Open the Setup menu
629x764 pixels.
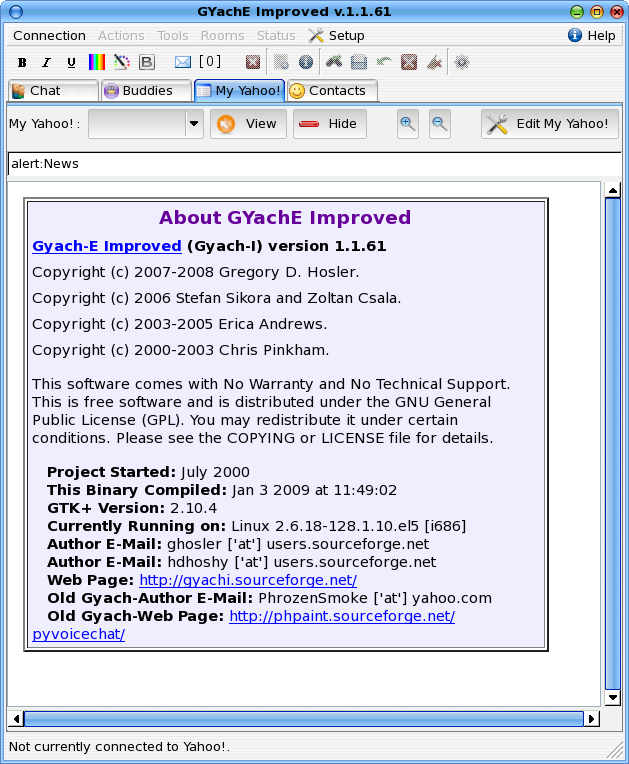[x=337, y=35]
